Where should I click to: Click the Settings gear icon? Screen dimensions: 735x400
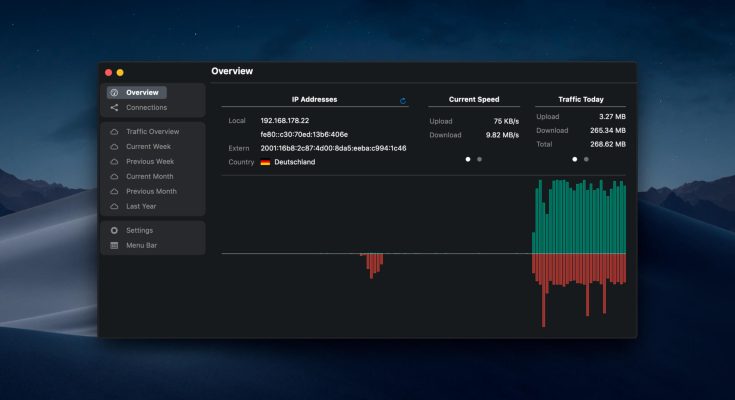[x=114, y=230]
